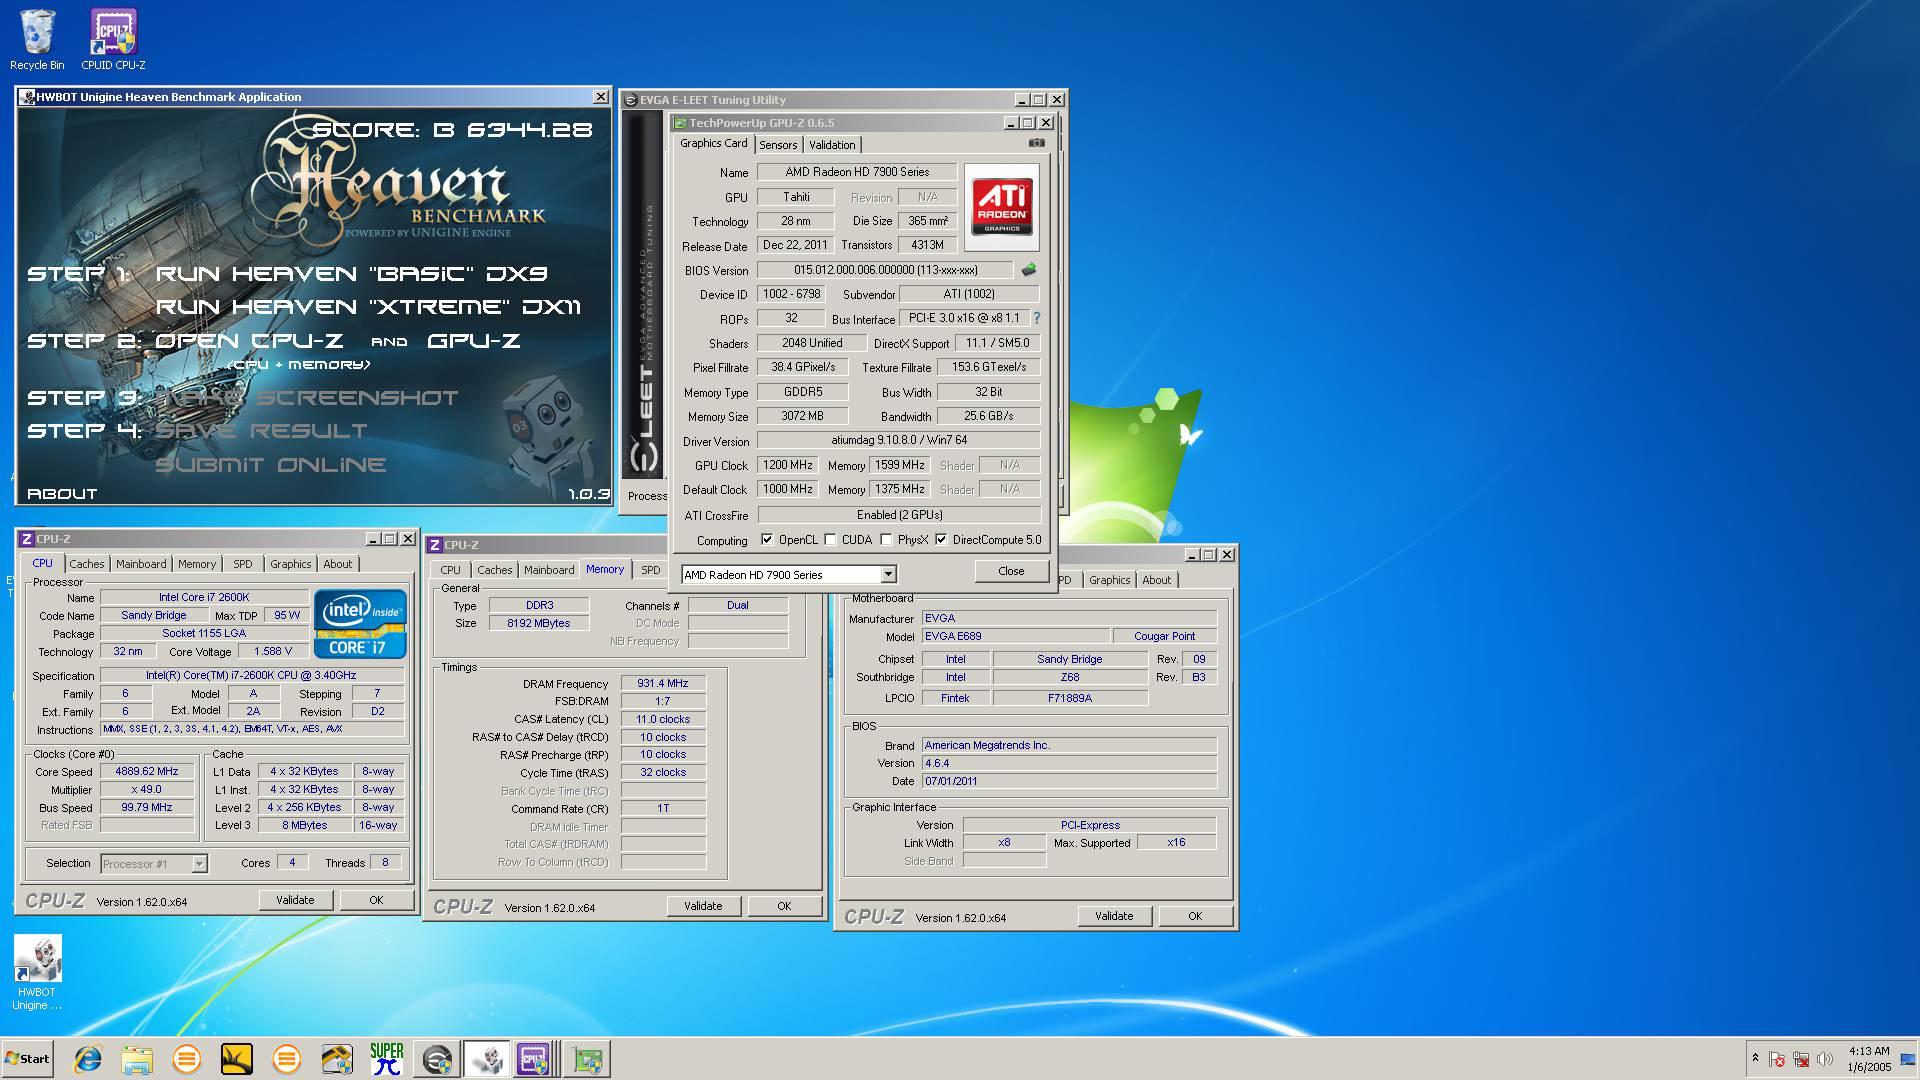Click the GPU Clock 1200 MHz field
This screenshot has width=1920, height=1080.
tap(788, 465)
